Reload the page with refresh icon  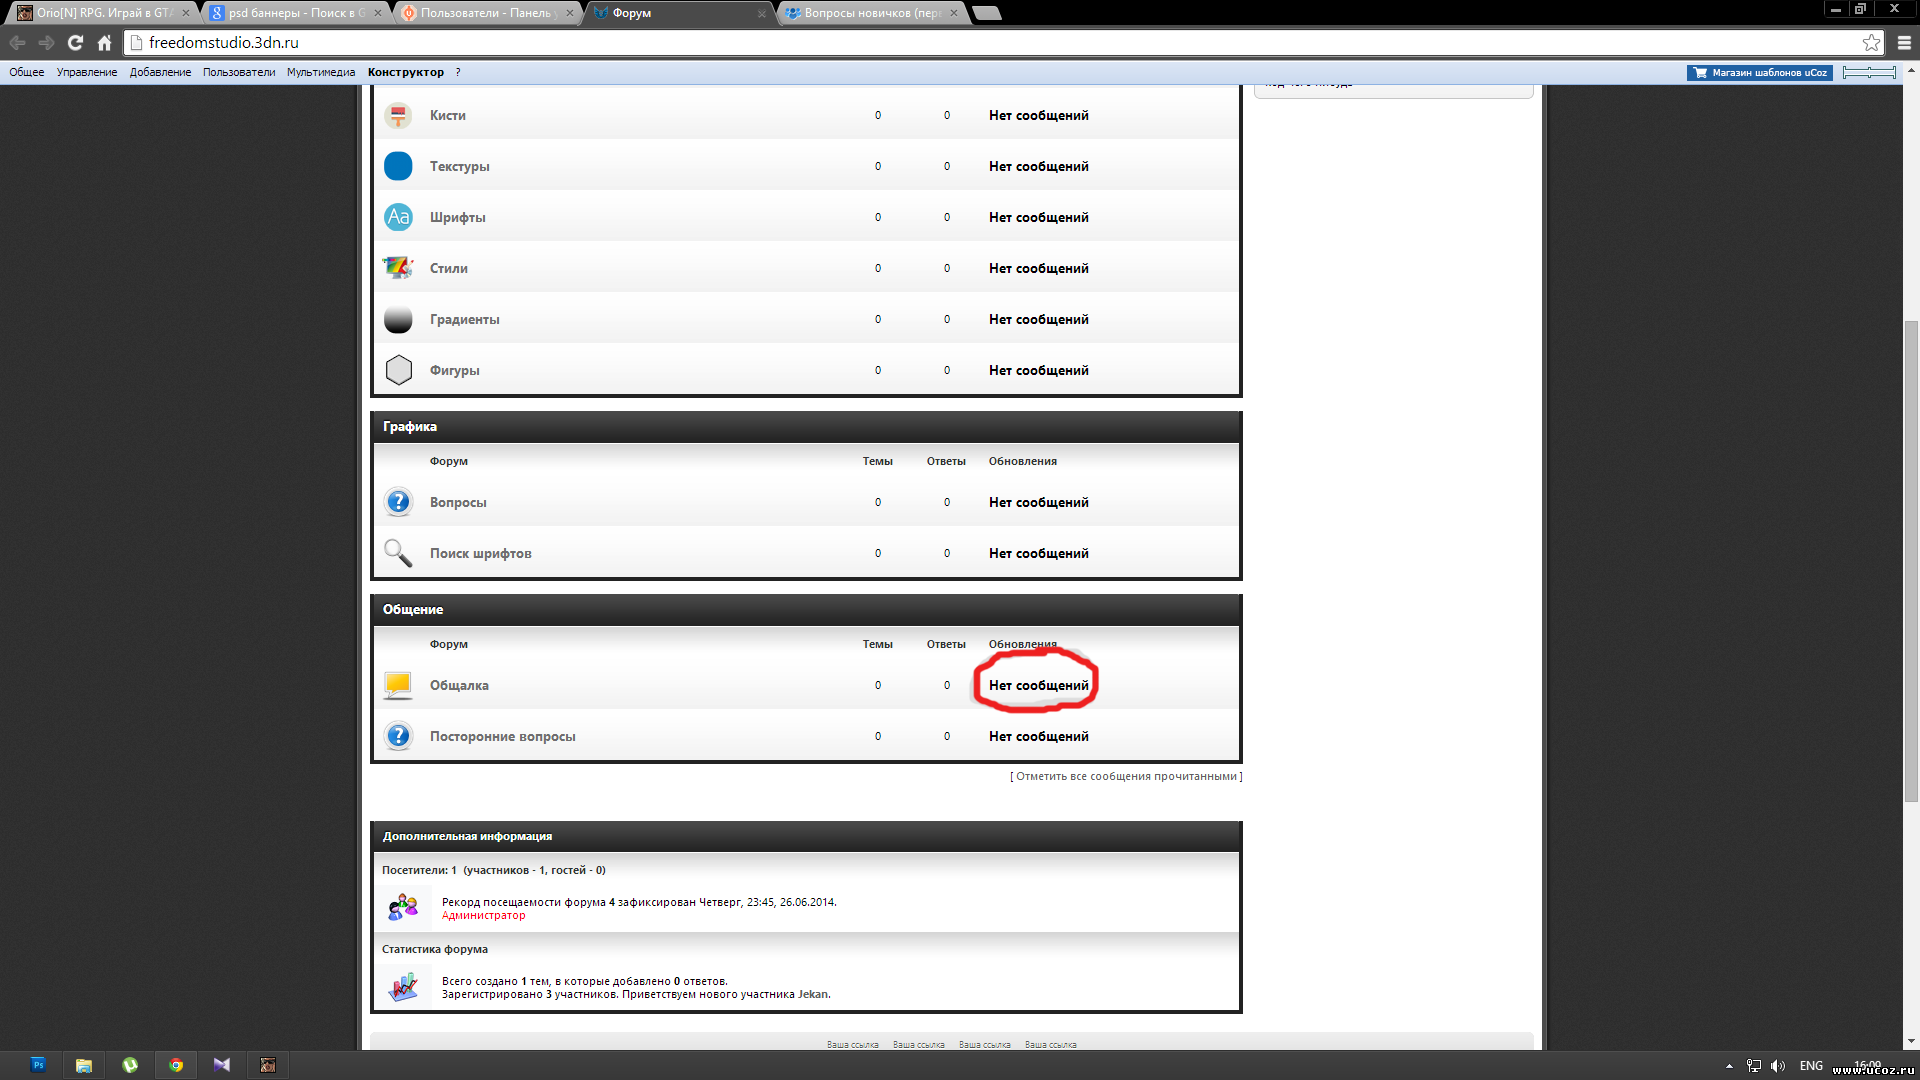[75, 43]
